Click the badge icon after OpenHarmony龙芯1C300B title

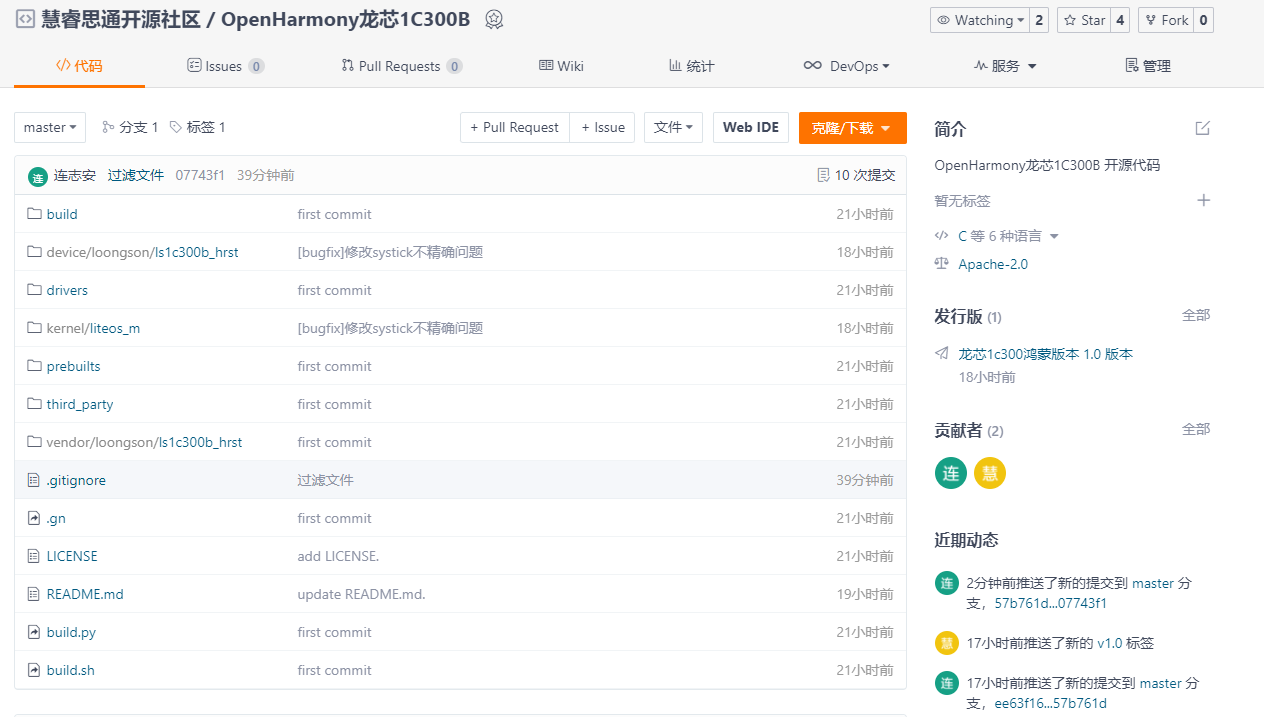(494, 19)
